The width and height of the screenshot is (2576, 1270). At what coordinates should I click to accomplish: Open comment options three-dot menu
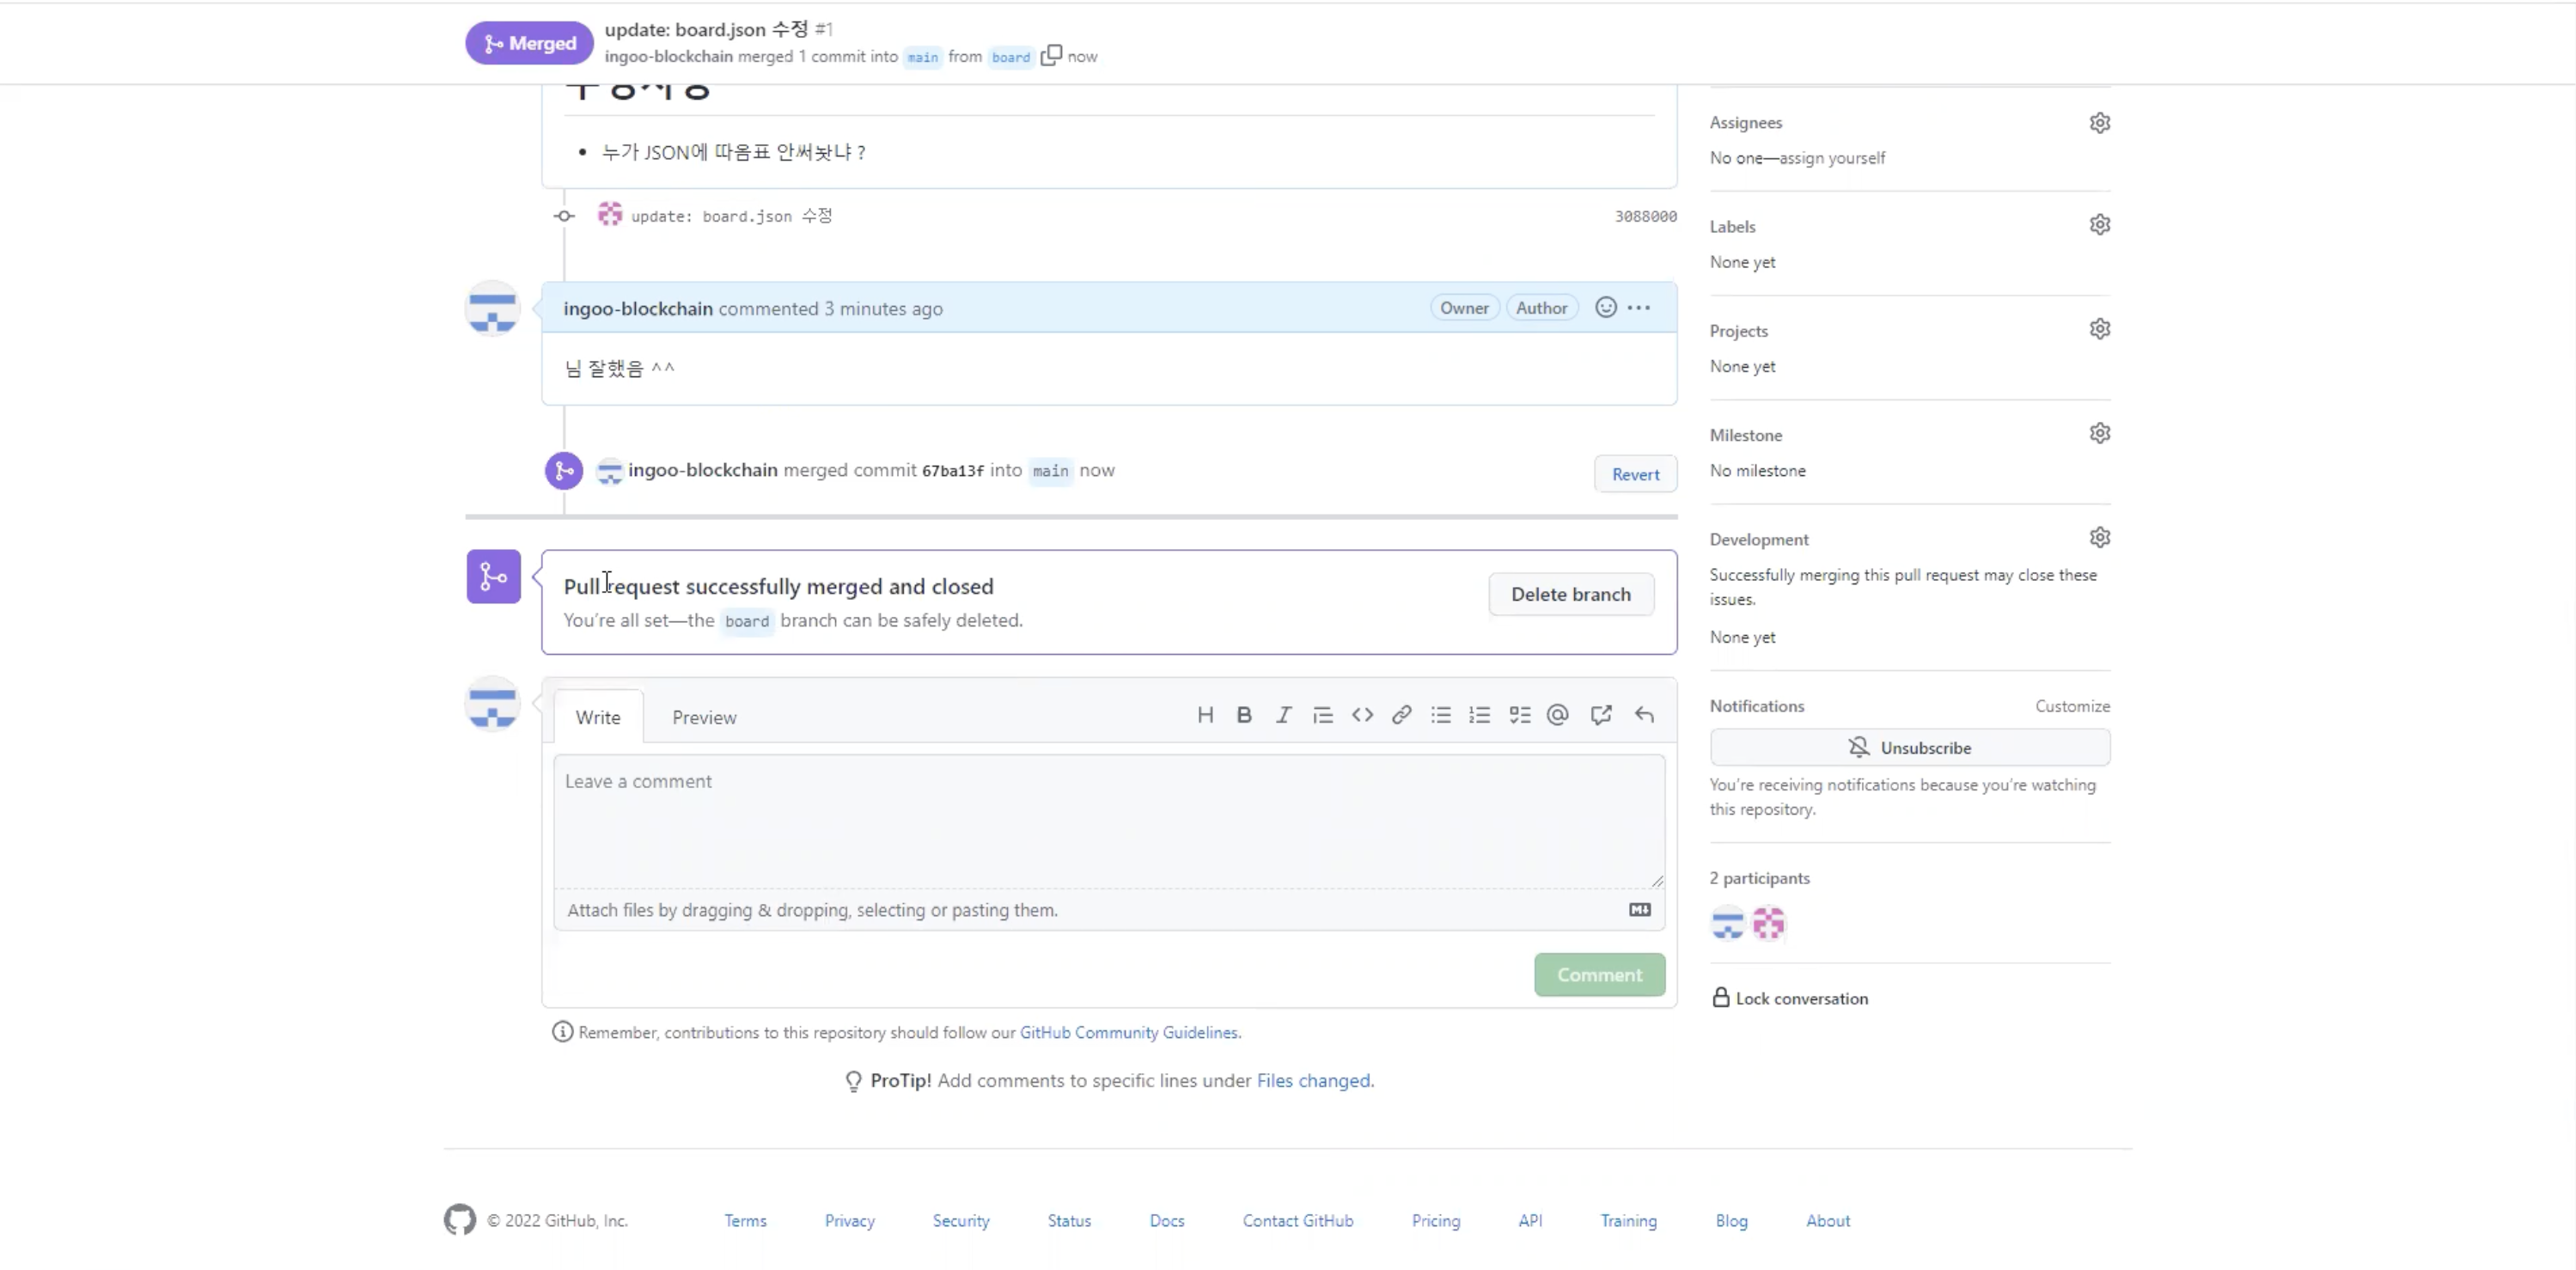(x=1639, y=308)
